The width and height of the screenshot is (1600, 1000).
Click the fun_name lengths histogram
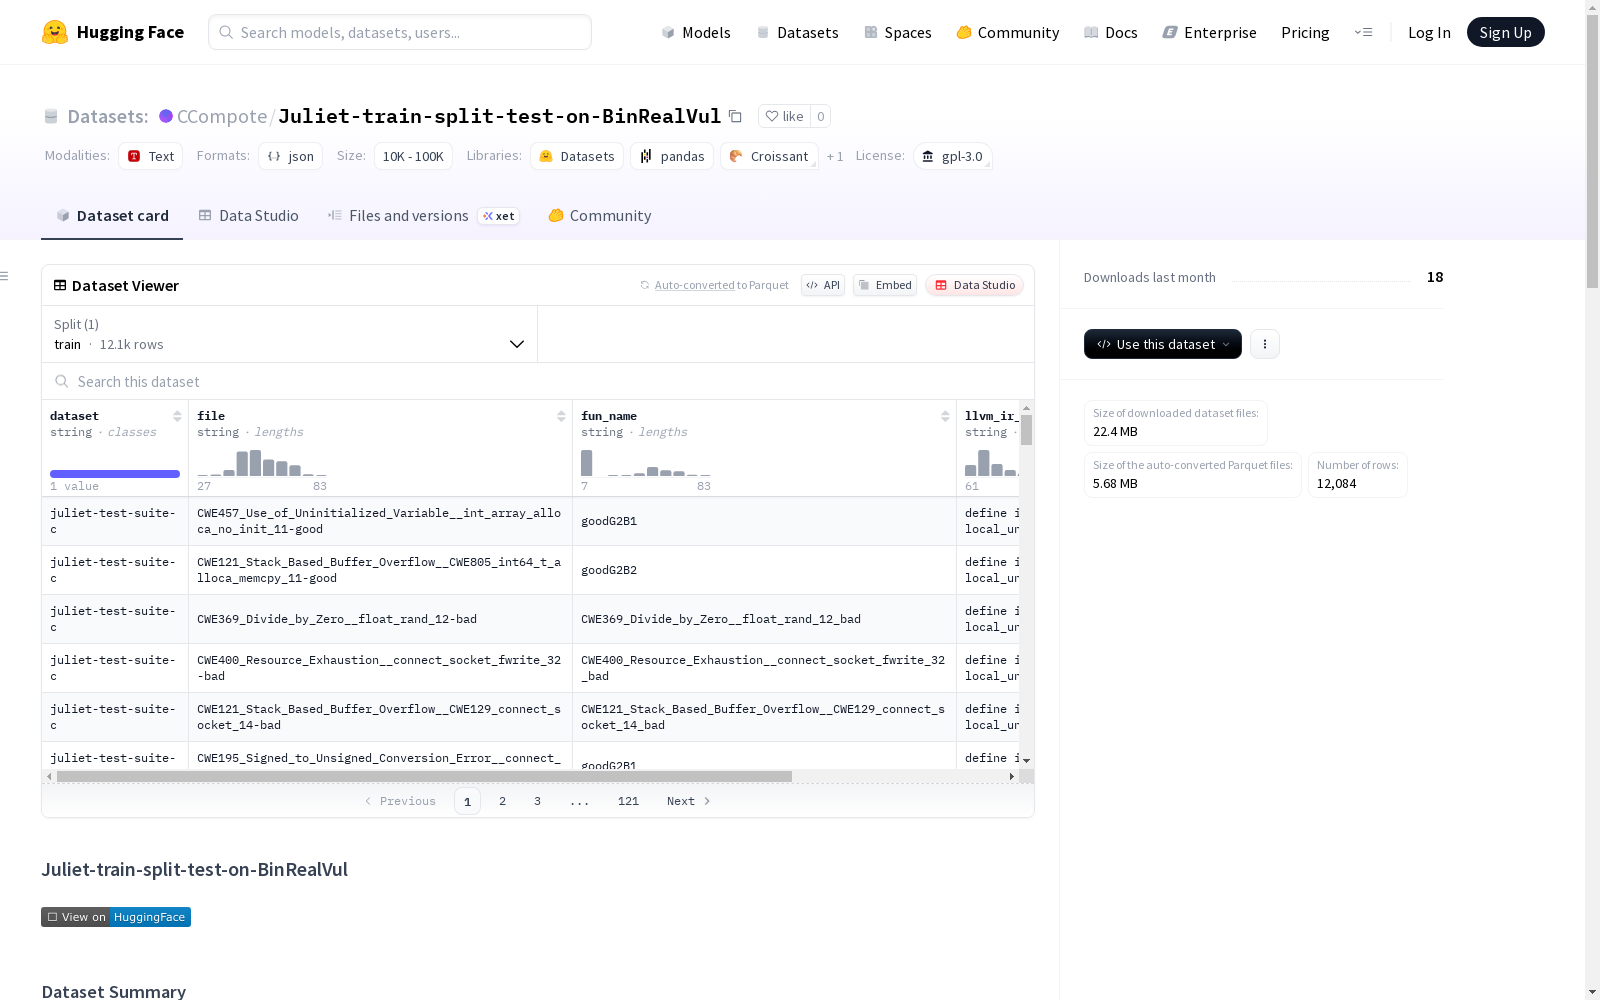(646, 463)
